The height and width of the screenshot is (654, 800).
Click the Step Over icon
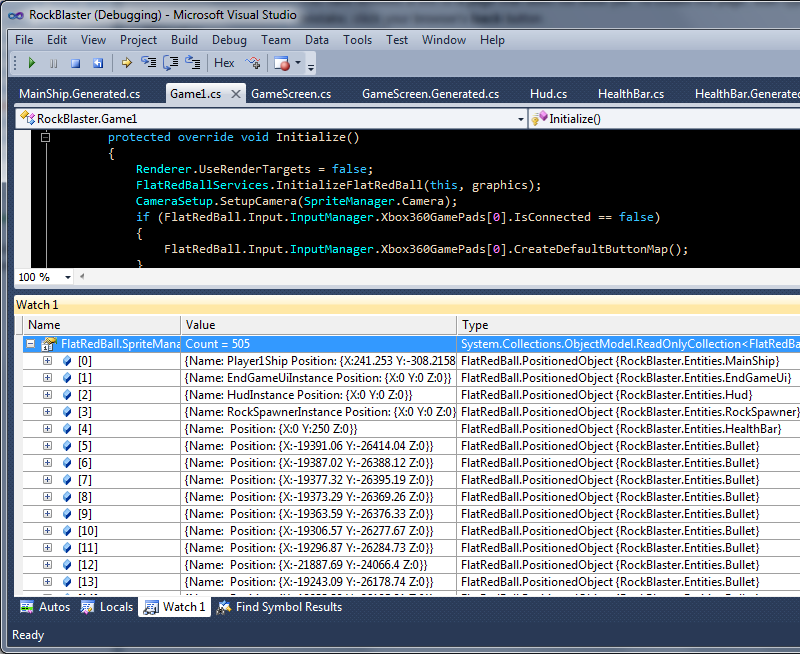[170, 63]
